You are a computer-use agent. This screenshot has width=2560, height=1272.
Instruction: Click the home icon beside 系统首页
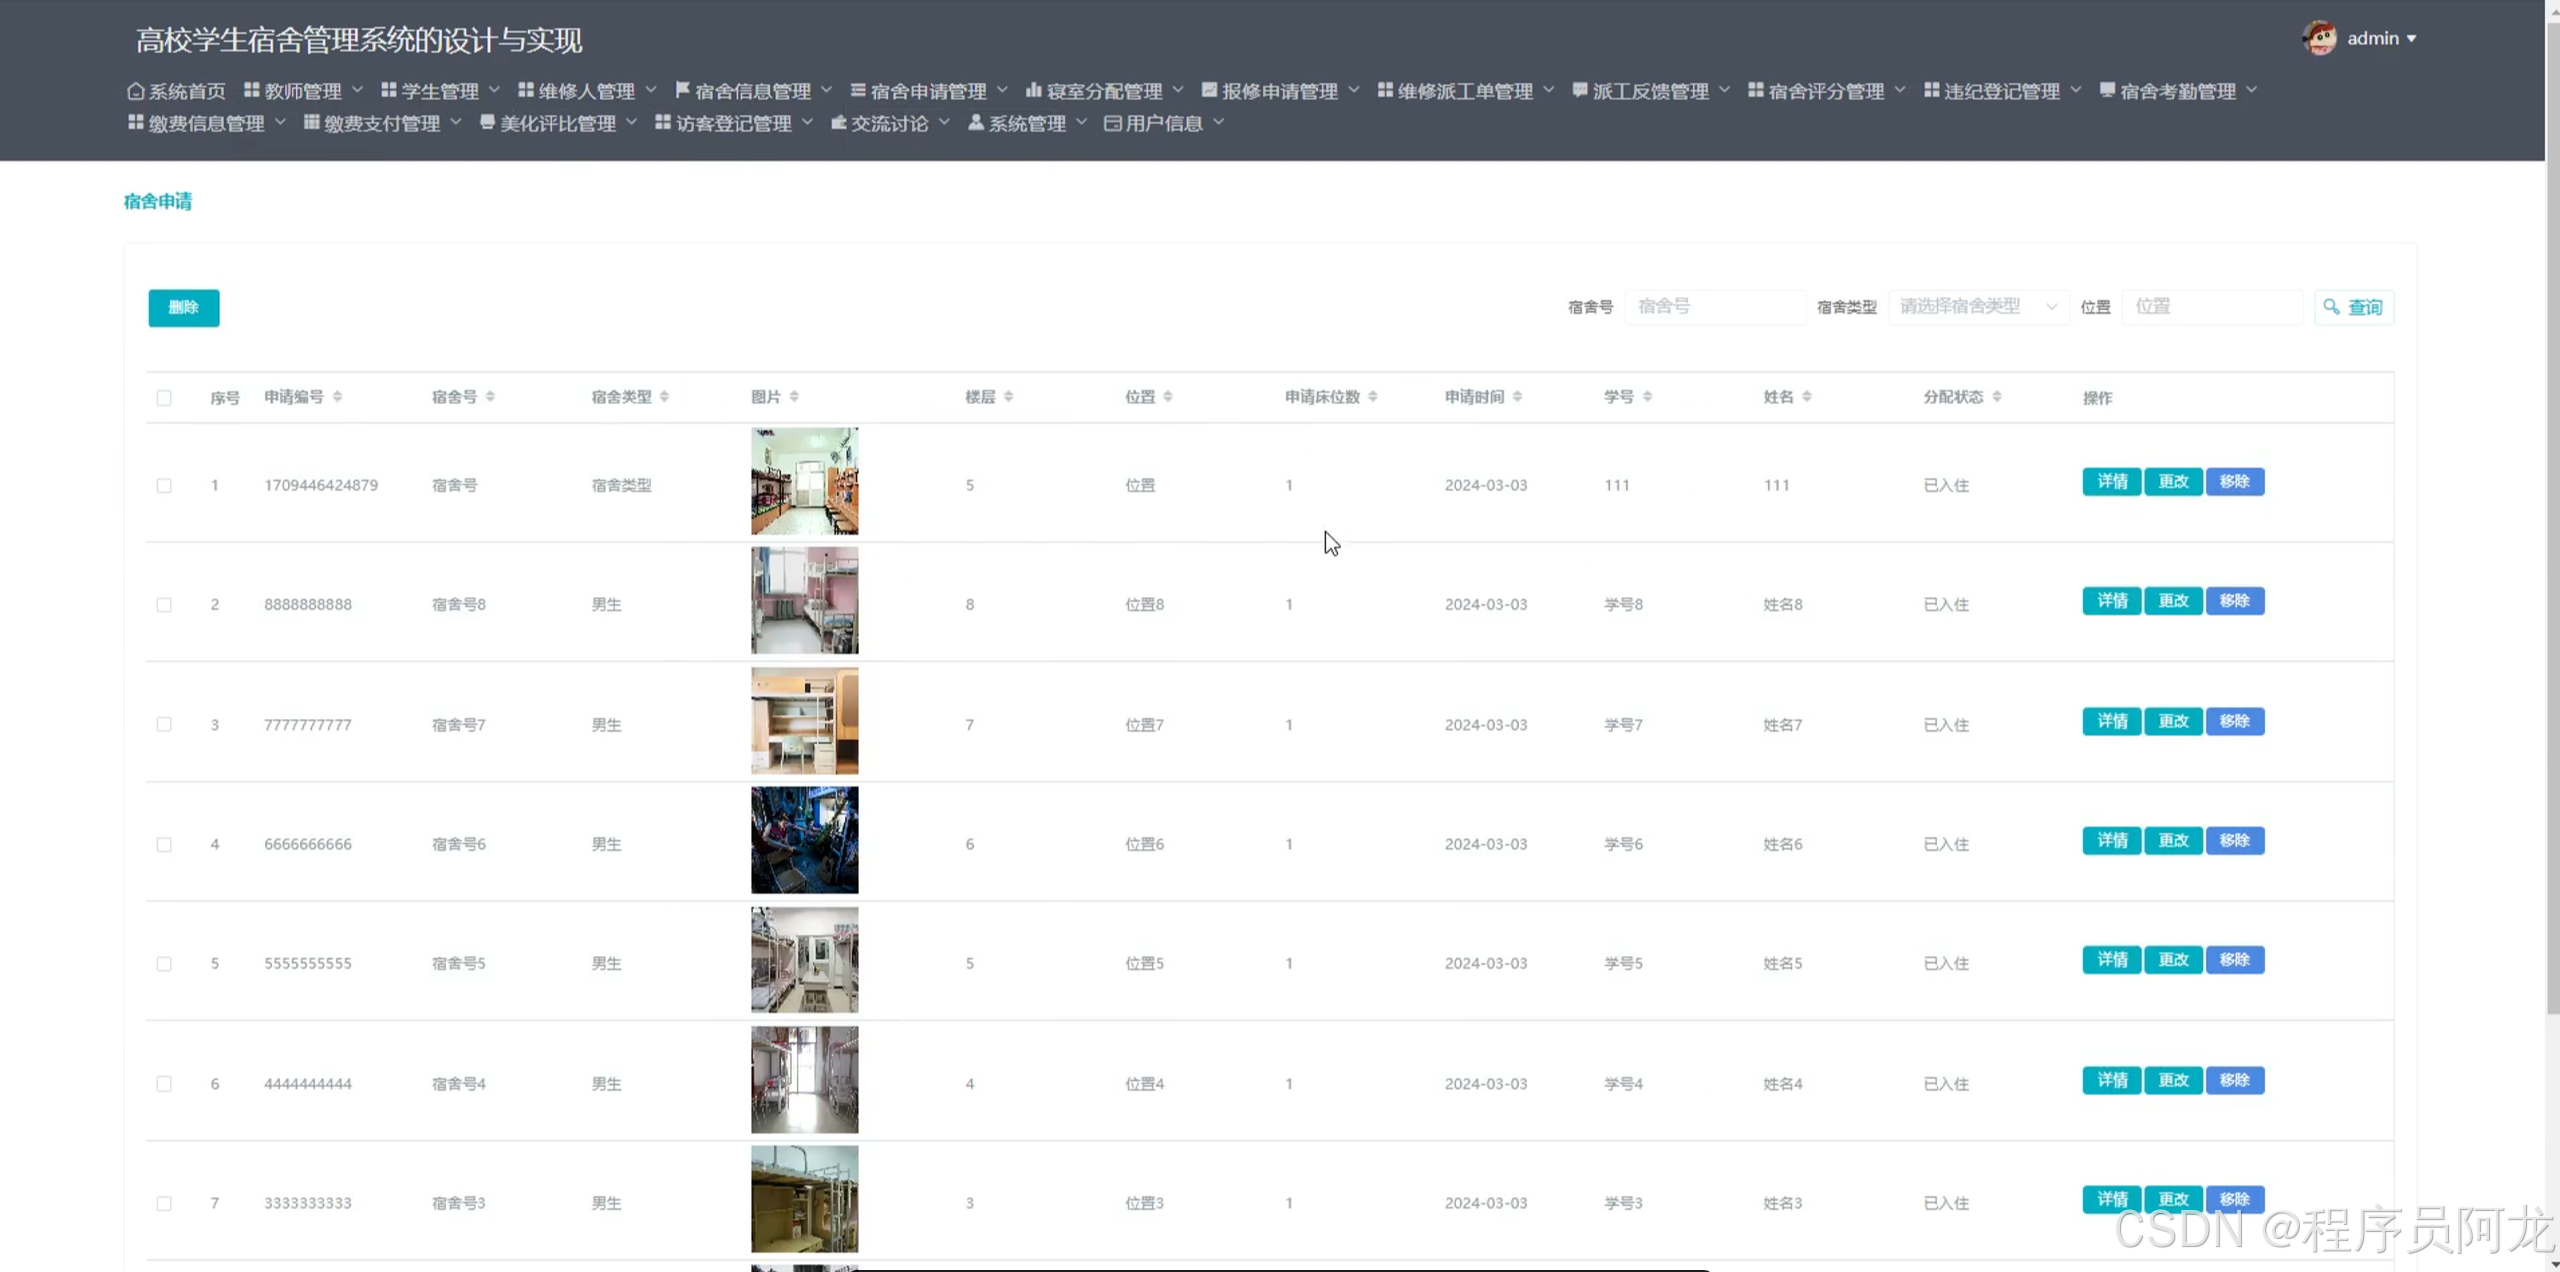[x=135, y=91]
